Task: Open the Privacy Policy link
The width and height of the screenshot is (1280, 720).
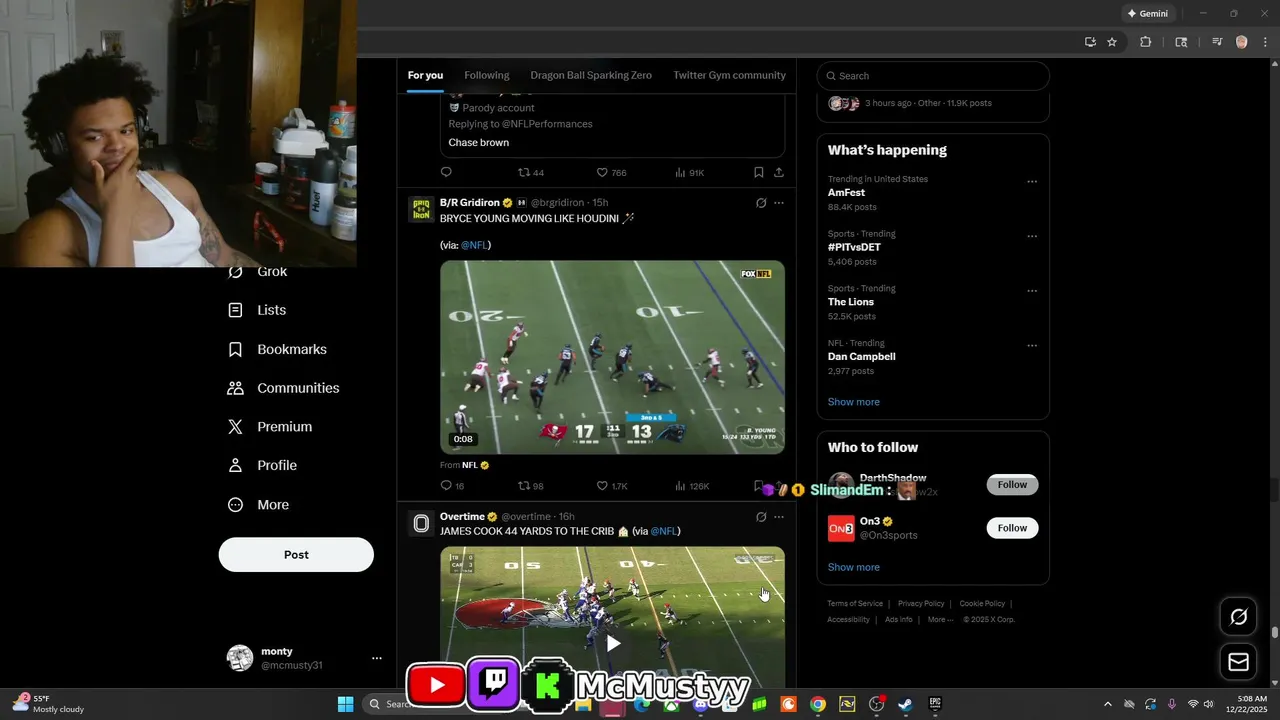Action: (x=921, y=604)
